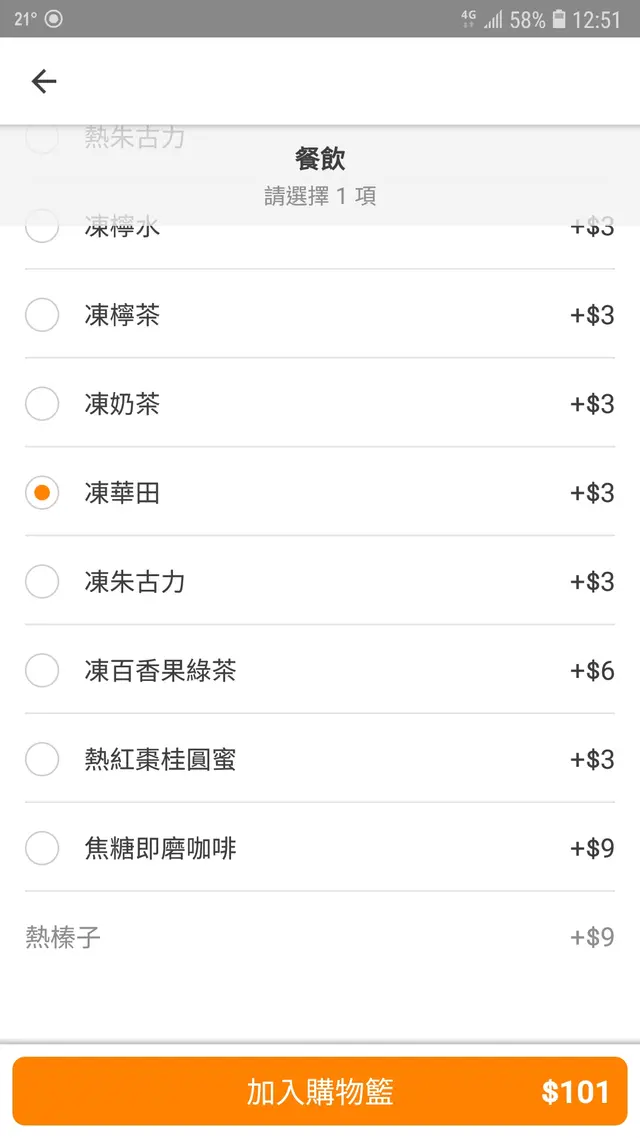
Task: Select the 熱紅棗桂圓蜜 radio button
Action: [42, 760]
